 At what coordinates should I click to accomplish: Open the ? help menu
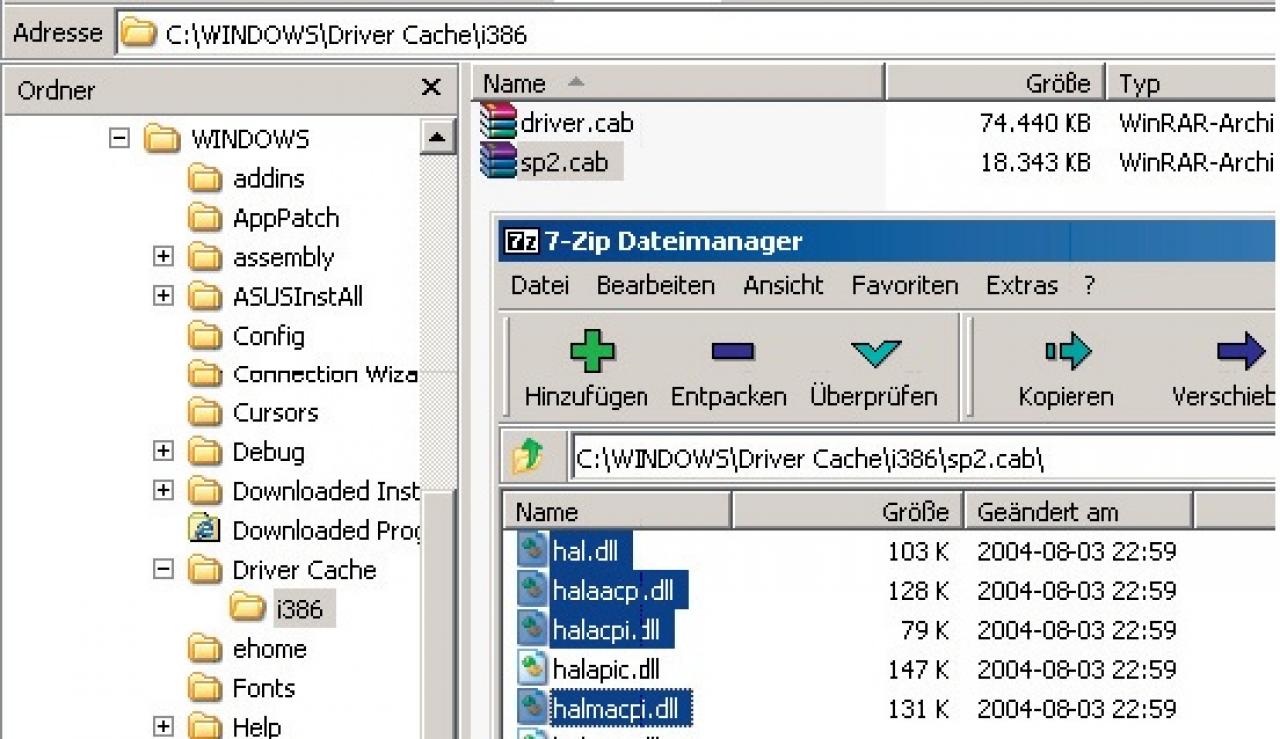[x=1089, y=285]
